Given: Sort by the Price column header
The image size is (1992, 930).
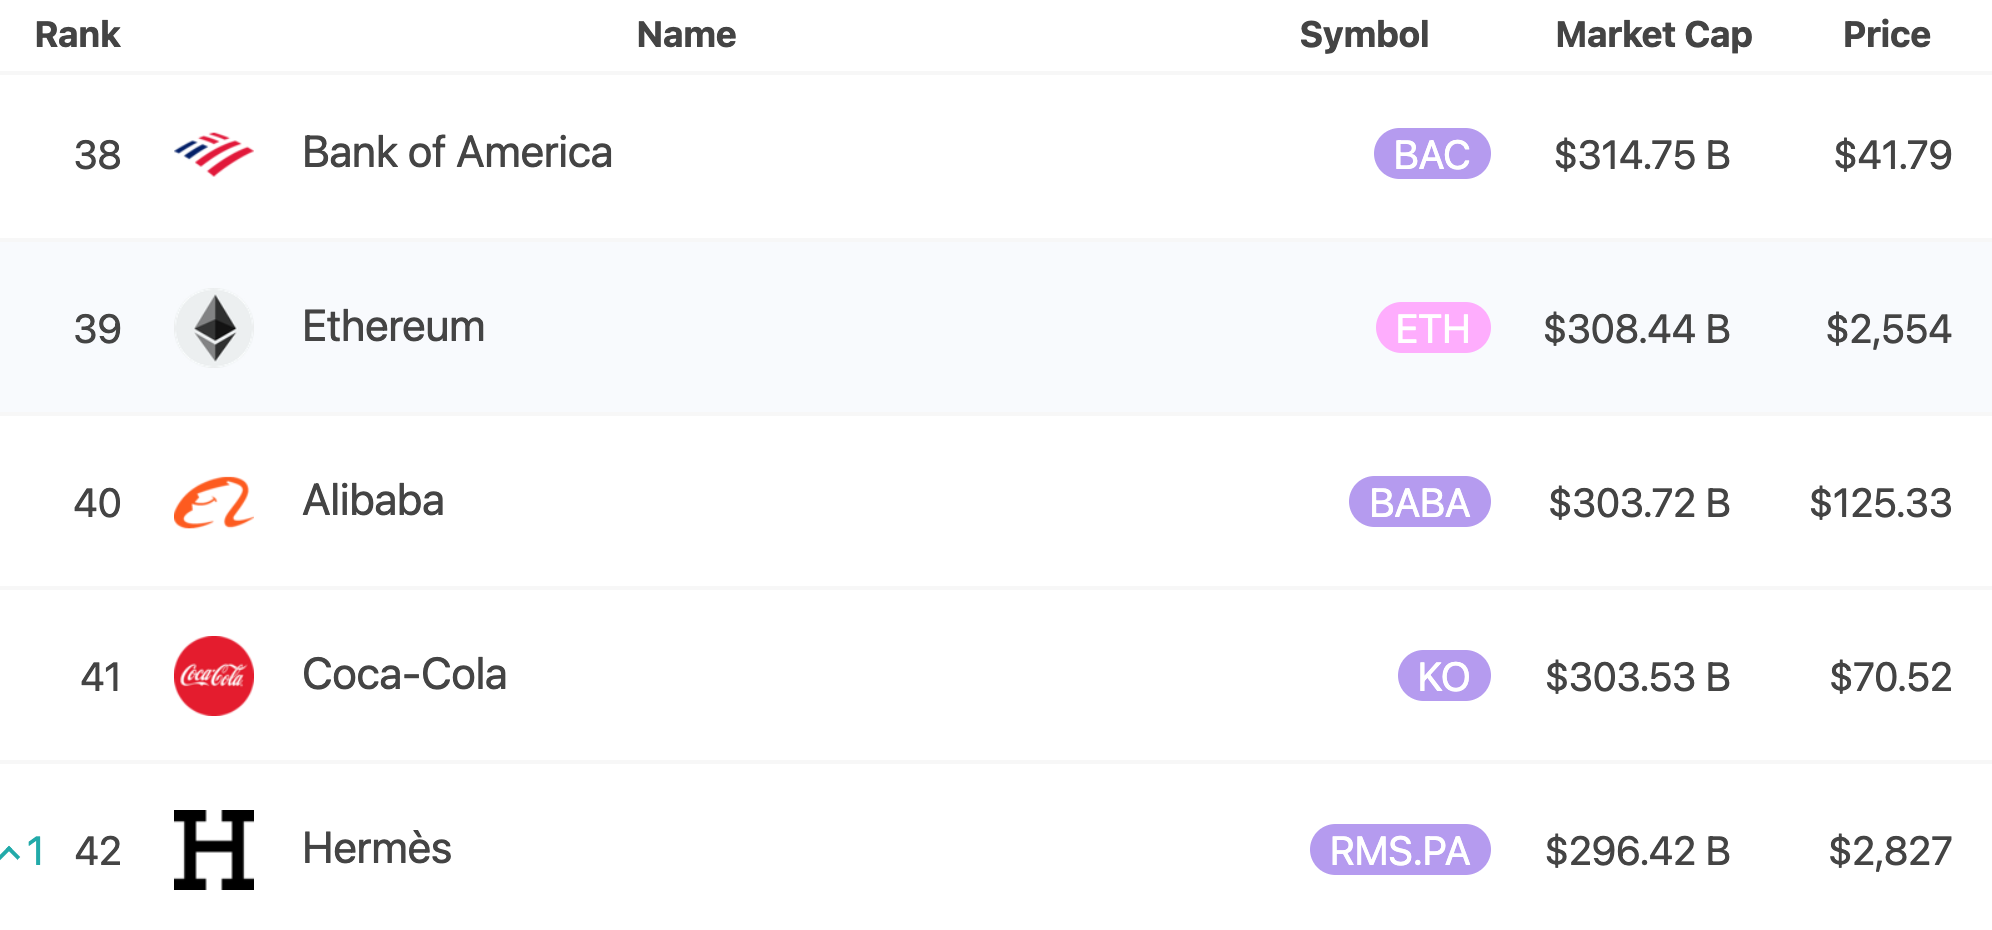Looking at the screenshot, I should pyautogui.click(x=1886, y=35).
